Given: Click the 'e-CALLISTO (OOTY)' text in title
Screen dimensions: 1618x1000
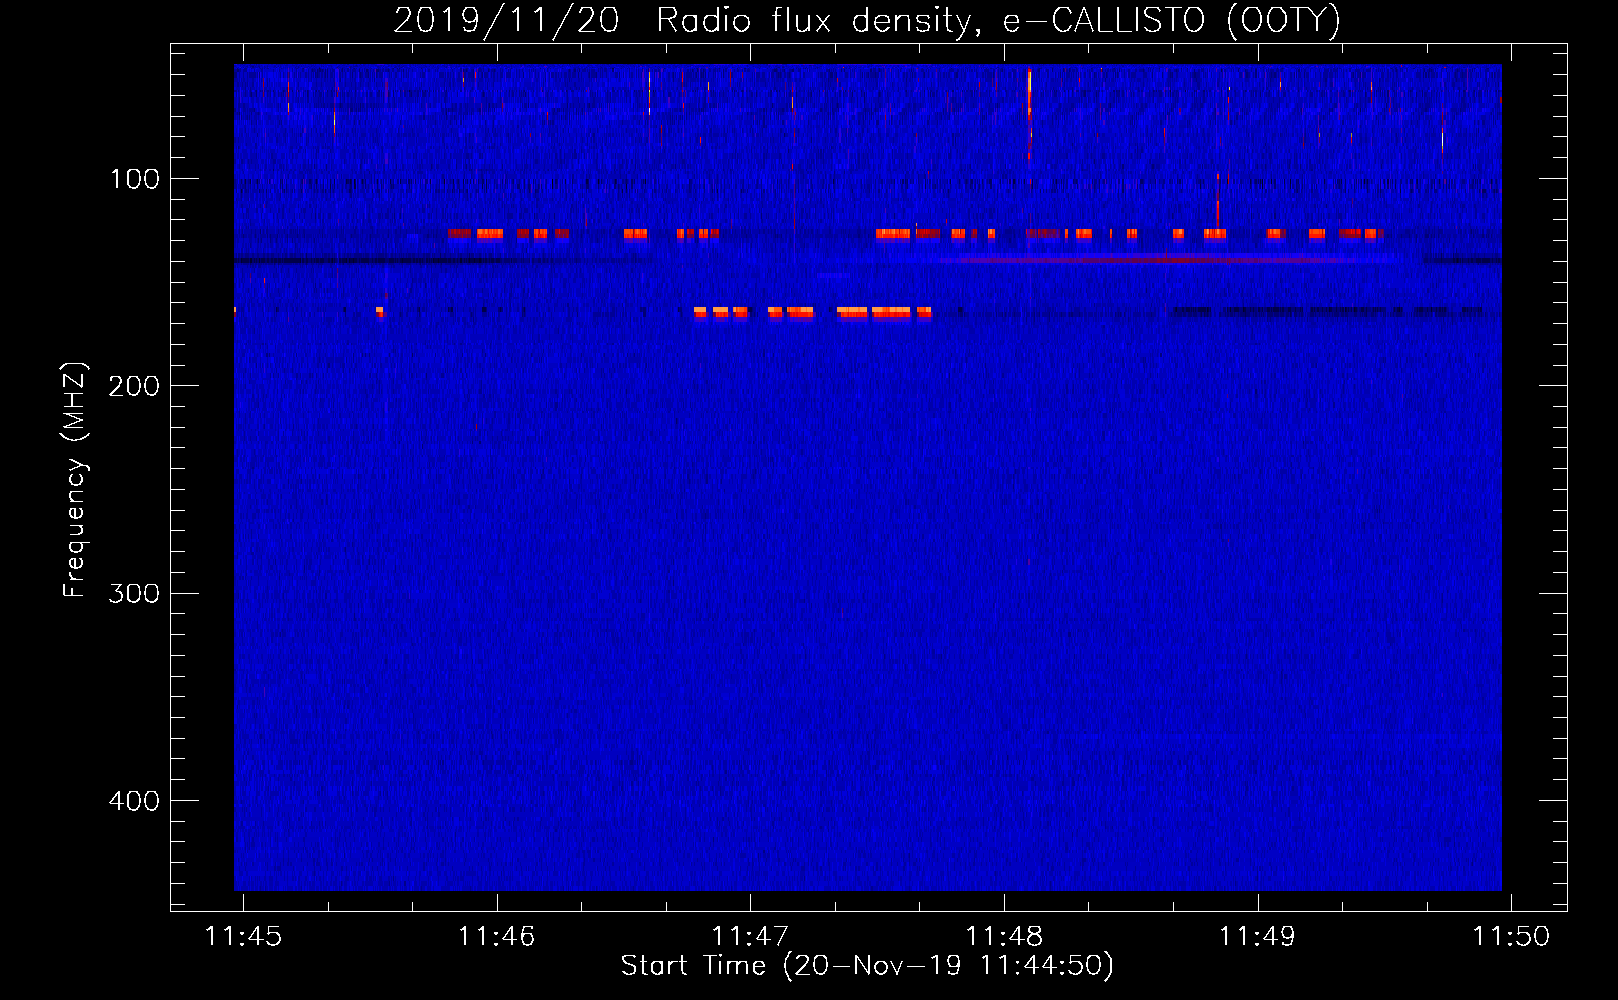Looking at the screenshot, I should point(1172,21).
